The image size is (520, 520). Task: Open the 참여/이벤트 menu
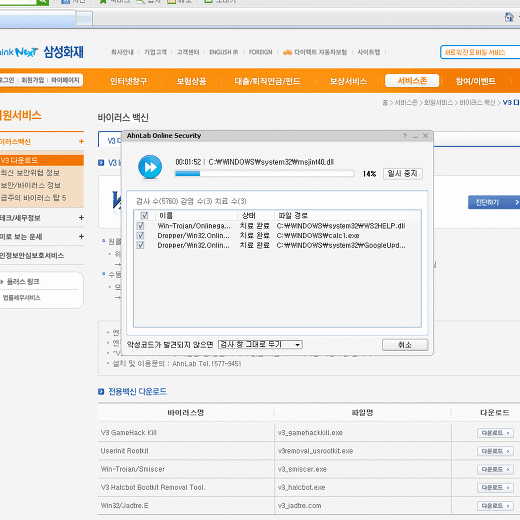coord(476,81)
